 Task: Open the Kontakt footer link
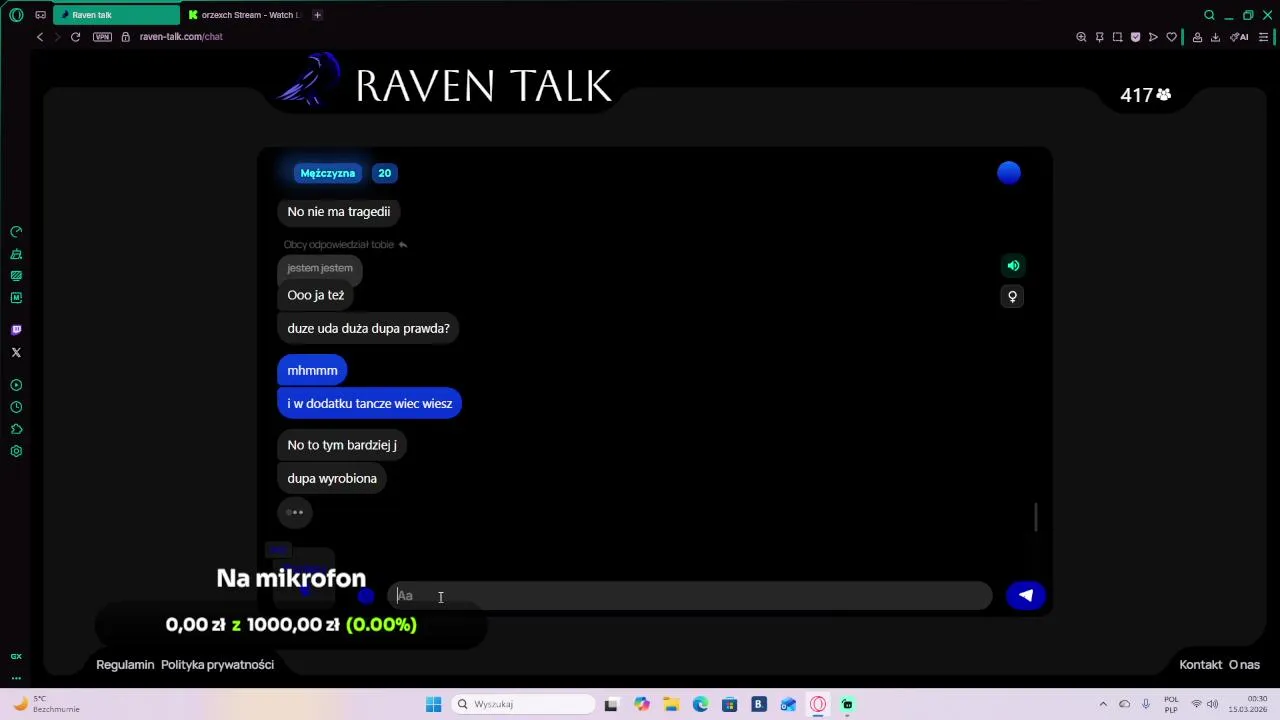[x=1201, y=665]
